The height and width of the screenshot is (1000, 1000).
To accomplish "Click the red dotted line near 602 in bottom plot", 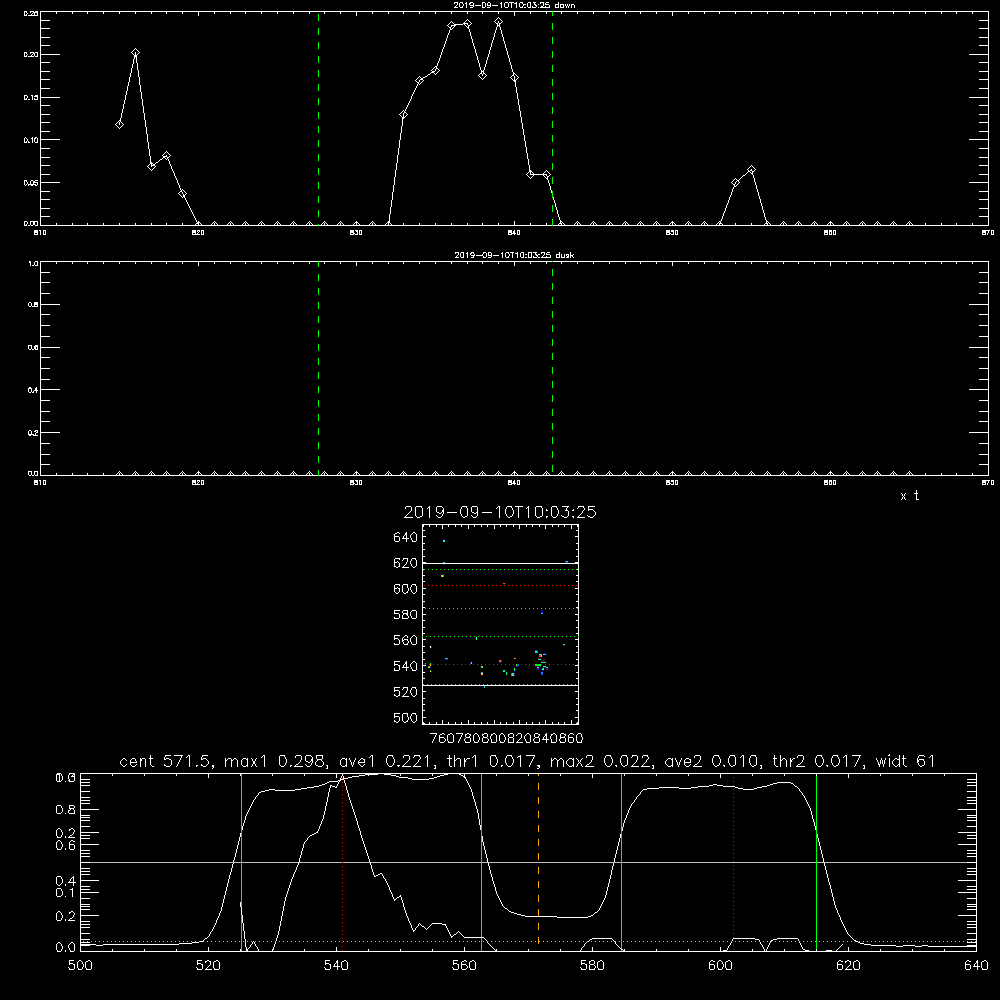I will (733, 861).
